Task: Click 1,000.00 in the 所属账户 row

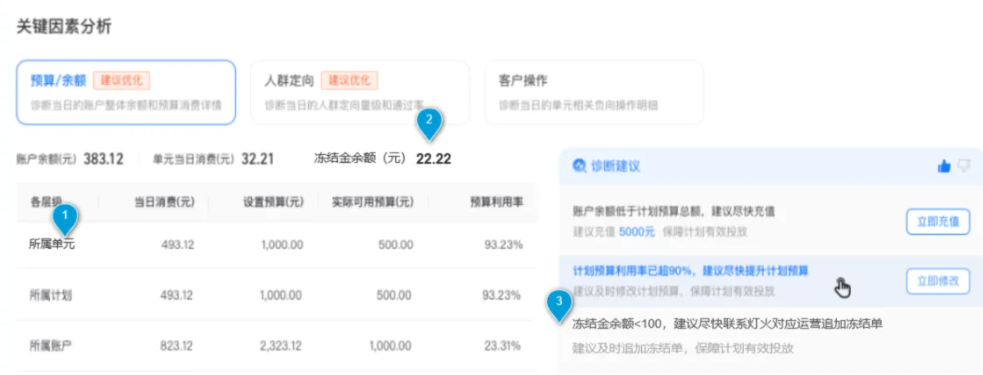Action: click(391, 346)
